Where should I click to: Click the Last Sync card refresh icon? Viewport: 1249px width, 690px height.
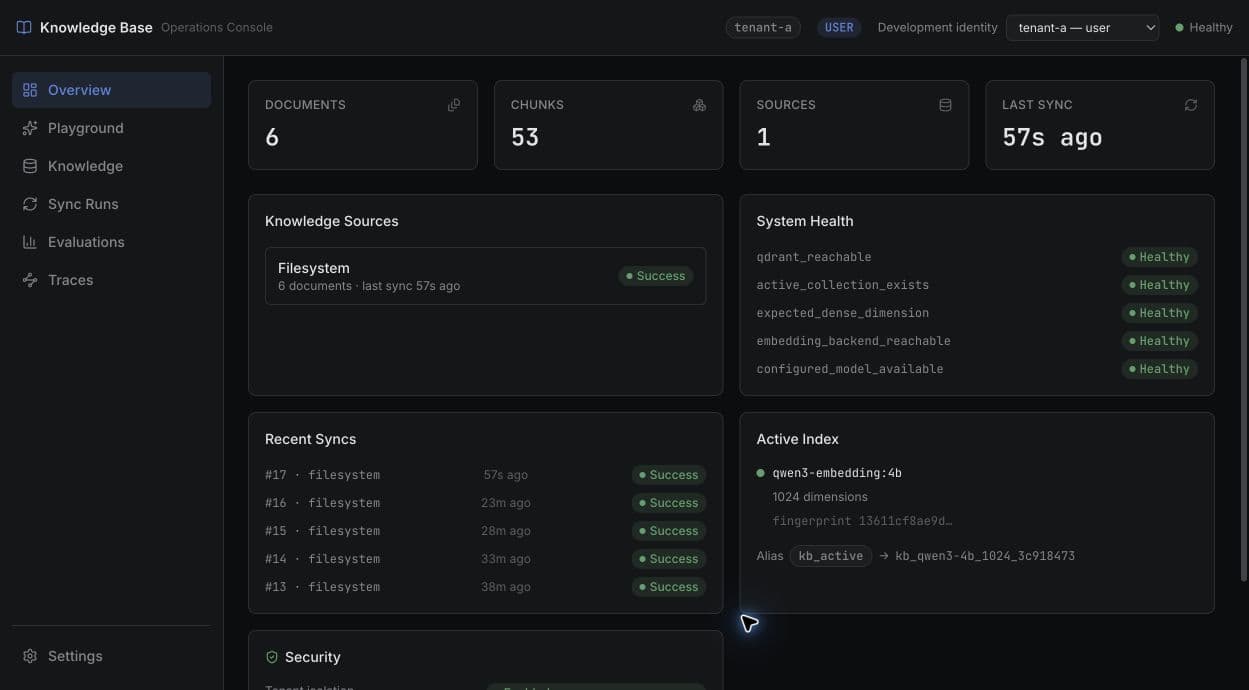point(1191,105)
